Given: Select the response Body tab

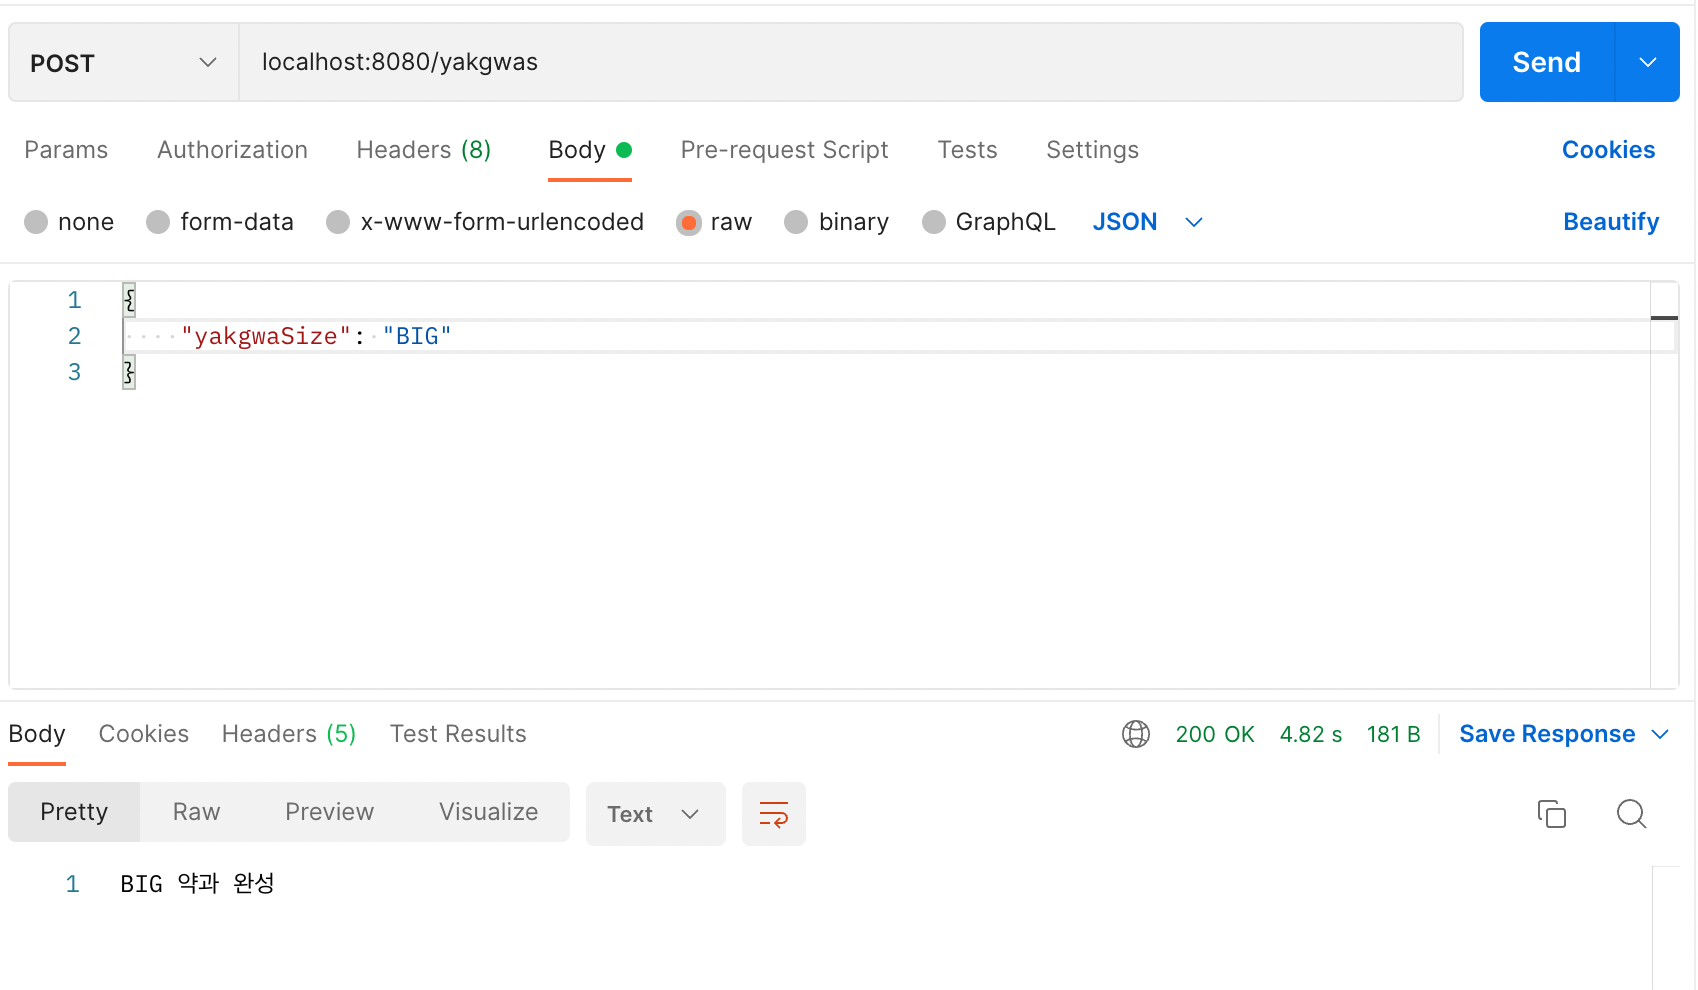Looking at the screenshot, I should (37, 734).
